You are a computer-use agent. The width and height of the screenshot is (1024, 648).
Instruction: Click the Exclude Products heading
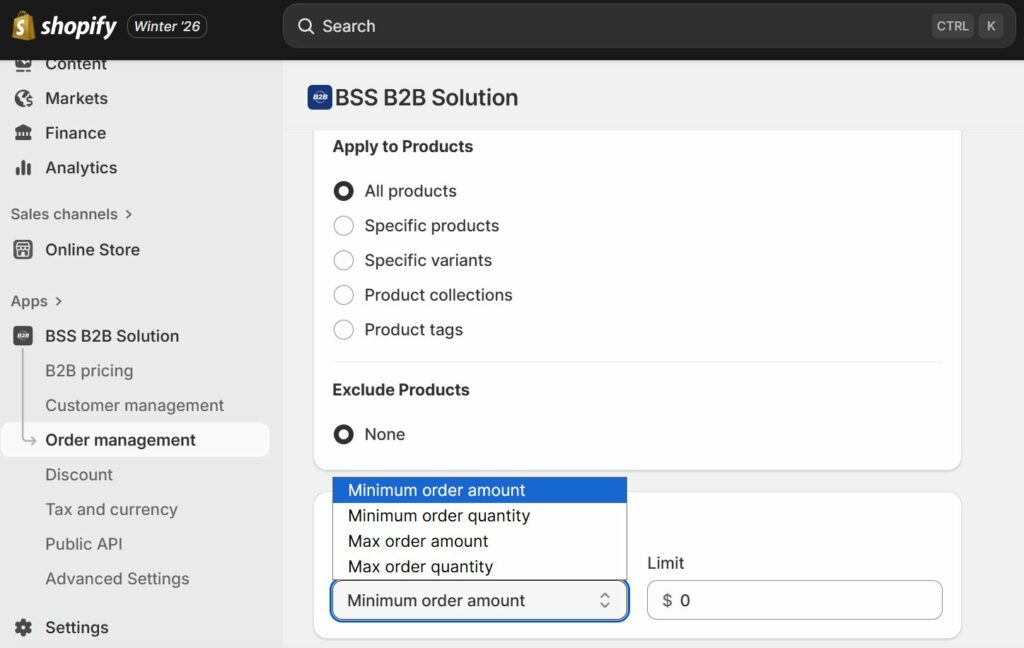click(x=400, y=390)
